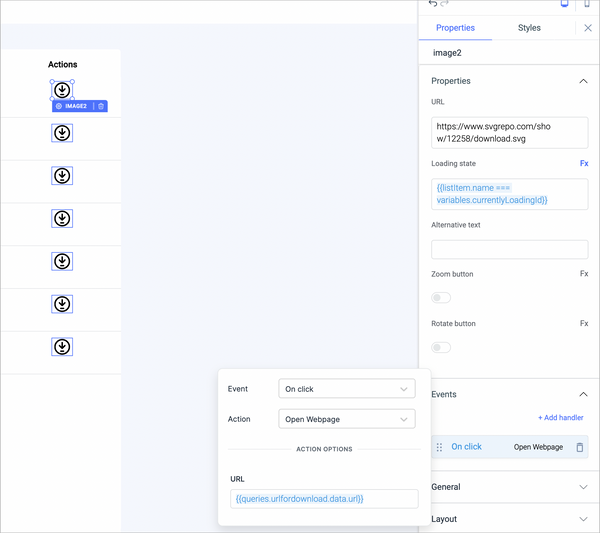This screenshot has width=600, height=533.
Task: Delete IMAGE2 via trash icon on canvas label
Action: click(x=100, y=106)
